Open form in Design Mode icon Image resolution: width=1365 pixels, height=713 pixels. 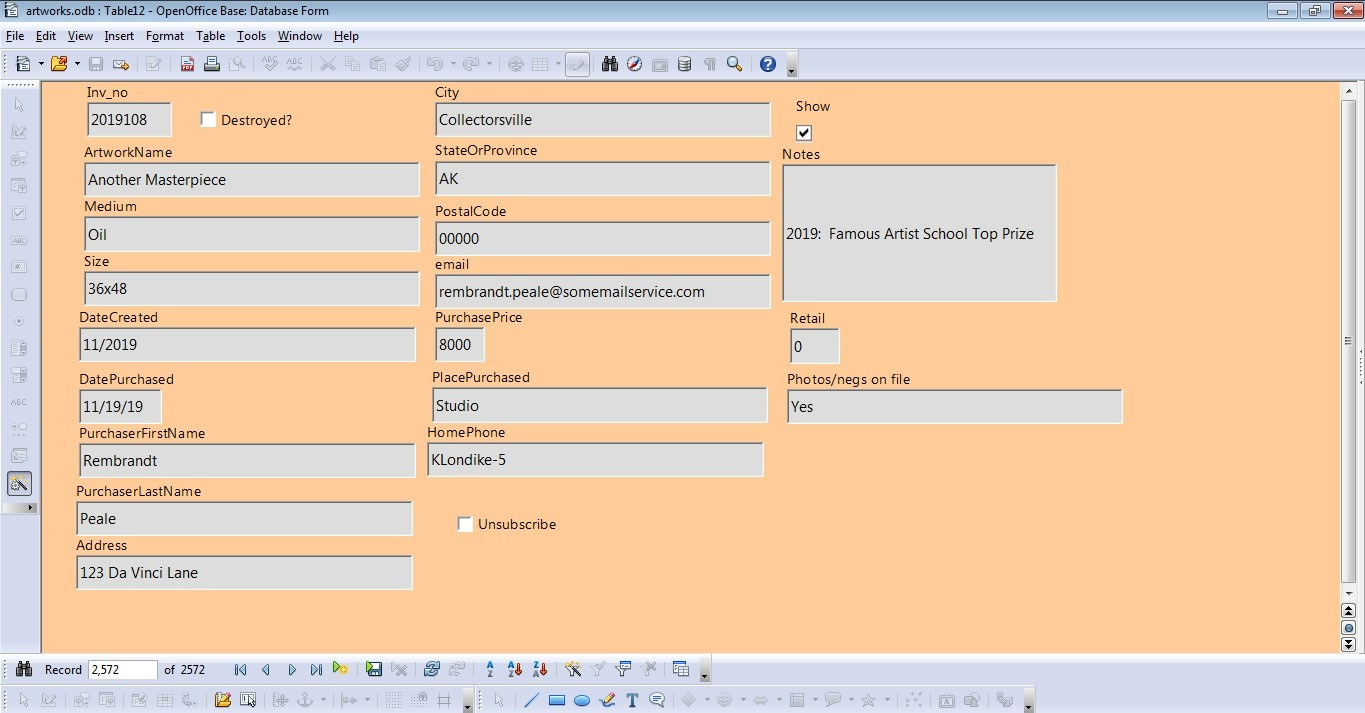pyautogui.click(x=222, y=700)
